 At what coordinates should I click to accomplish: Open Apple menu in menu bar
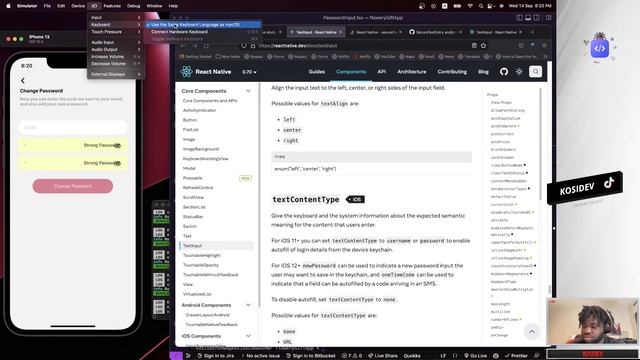tap(8, 6)
